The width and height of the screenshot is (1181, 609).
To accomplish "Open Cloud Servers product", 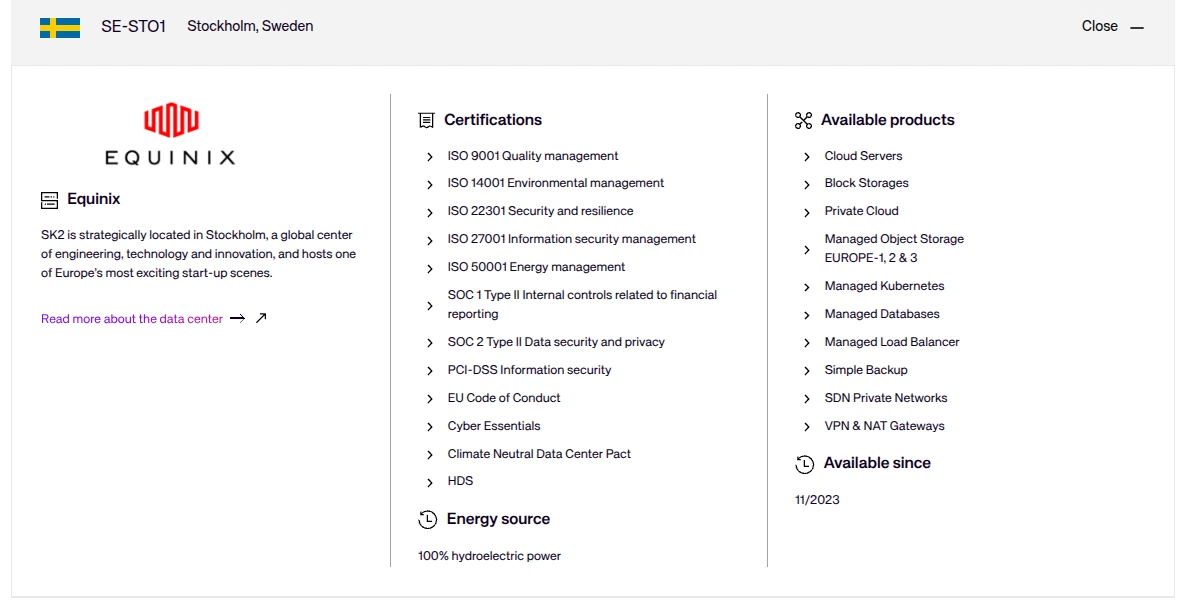I will coord(863,156).
